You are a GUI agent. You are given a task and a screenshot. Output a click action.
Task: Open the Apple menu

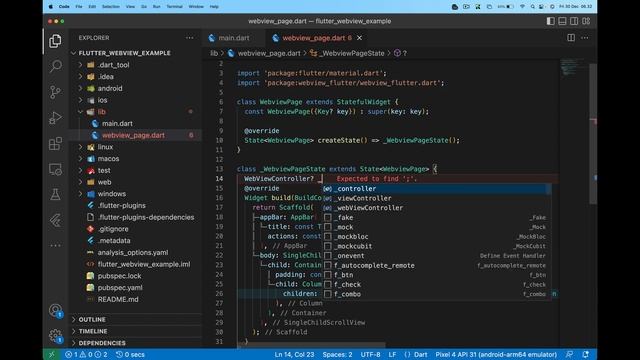coord(51,7)
